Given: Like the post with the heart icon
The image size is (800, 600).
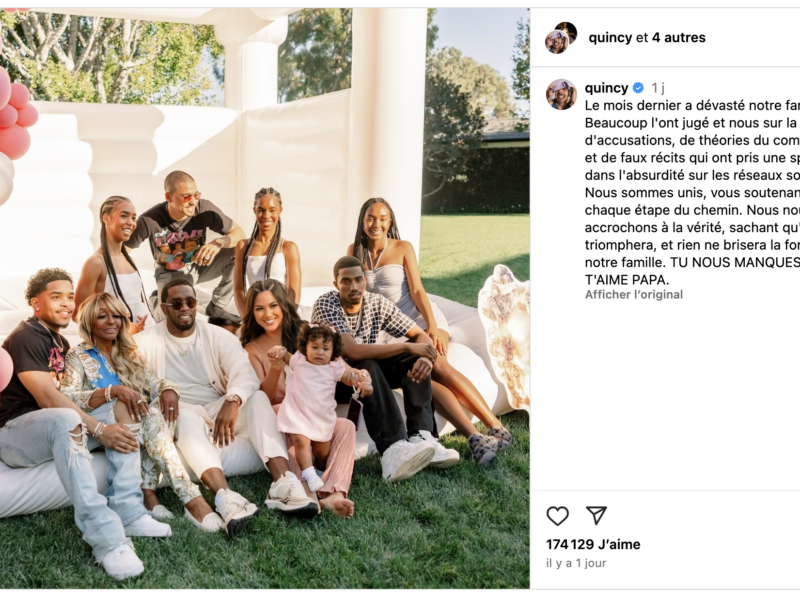Looking at the screenshot, I should click(557, 516).
